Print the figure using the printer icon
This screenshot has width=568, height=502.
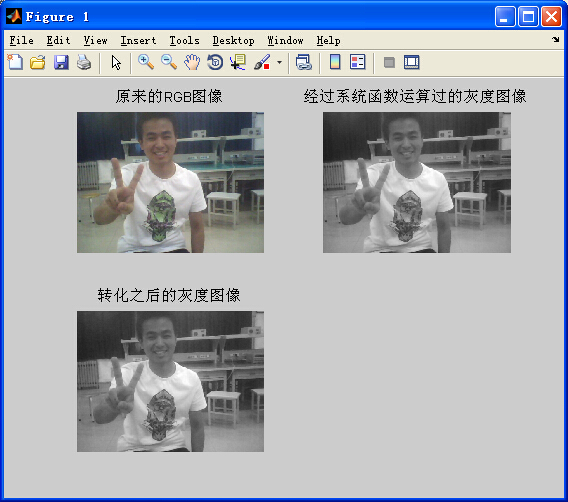tap(84, 62)
